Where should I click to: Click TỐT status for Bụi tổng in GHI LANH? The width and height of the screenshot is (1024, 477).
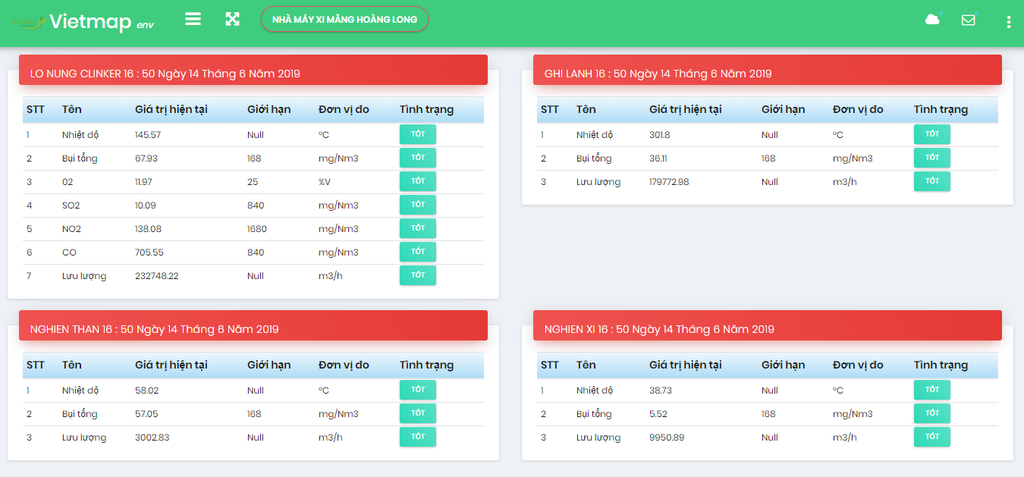(932, 157)
